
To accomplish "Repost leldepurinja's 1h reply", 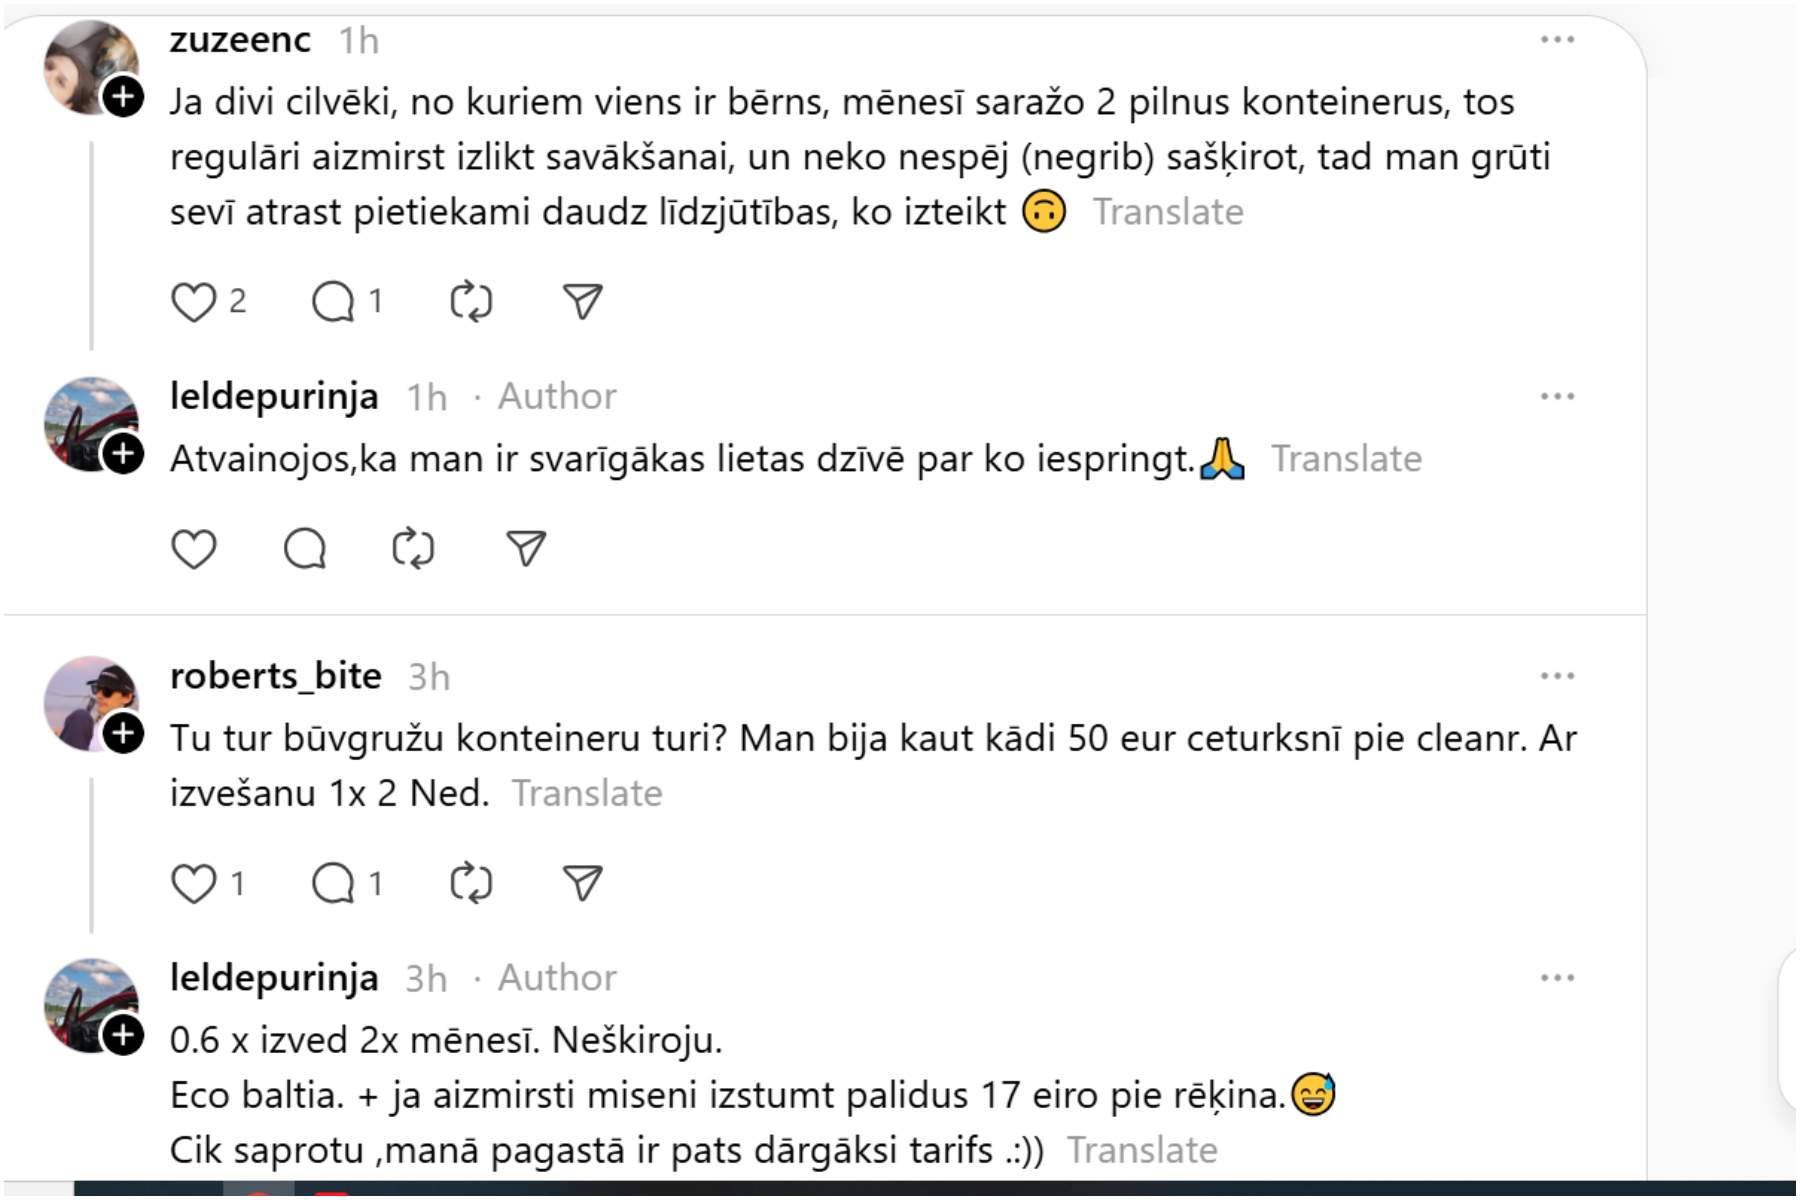I will [x=413, y=549].
